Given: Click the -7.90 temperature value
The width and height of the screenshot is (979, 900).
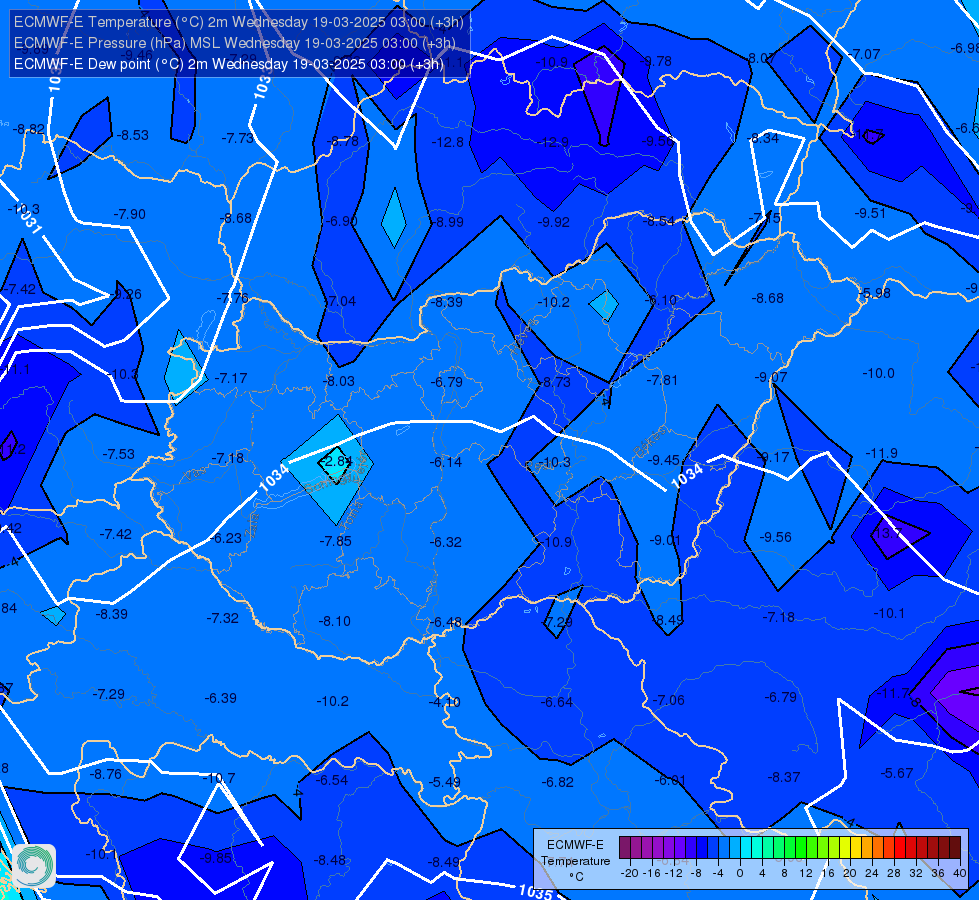Looking at the screenshot, I should (x=129, y=214).
